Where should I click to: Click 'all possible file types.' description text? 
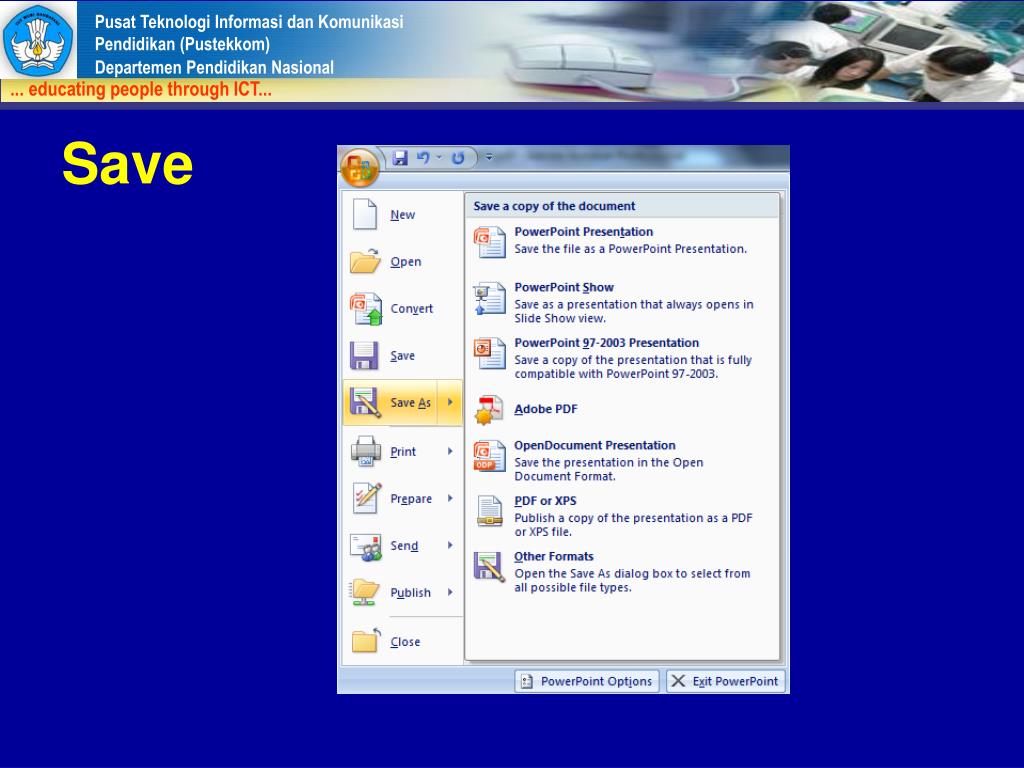coord(573,587)
